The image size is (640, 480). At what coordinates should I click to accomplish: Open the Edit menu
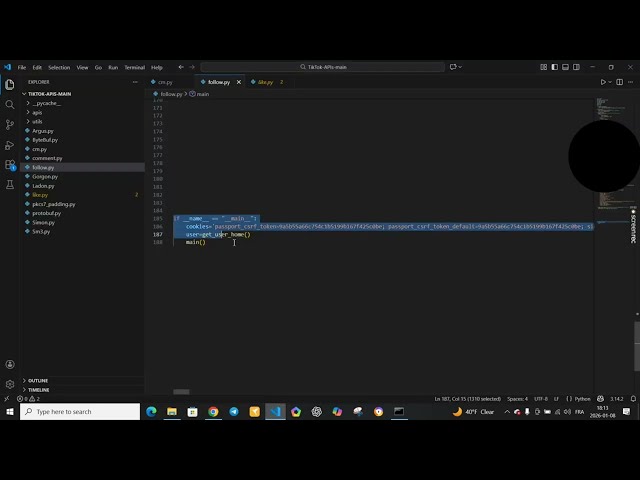pos(37,67)
